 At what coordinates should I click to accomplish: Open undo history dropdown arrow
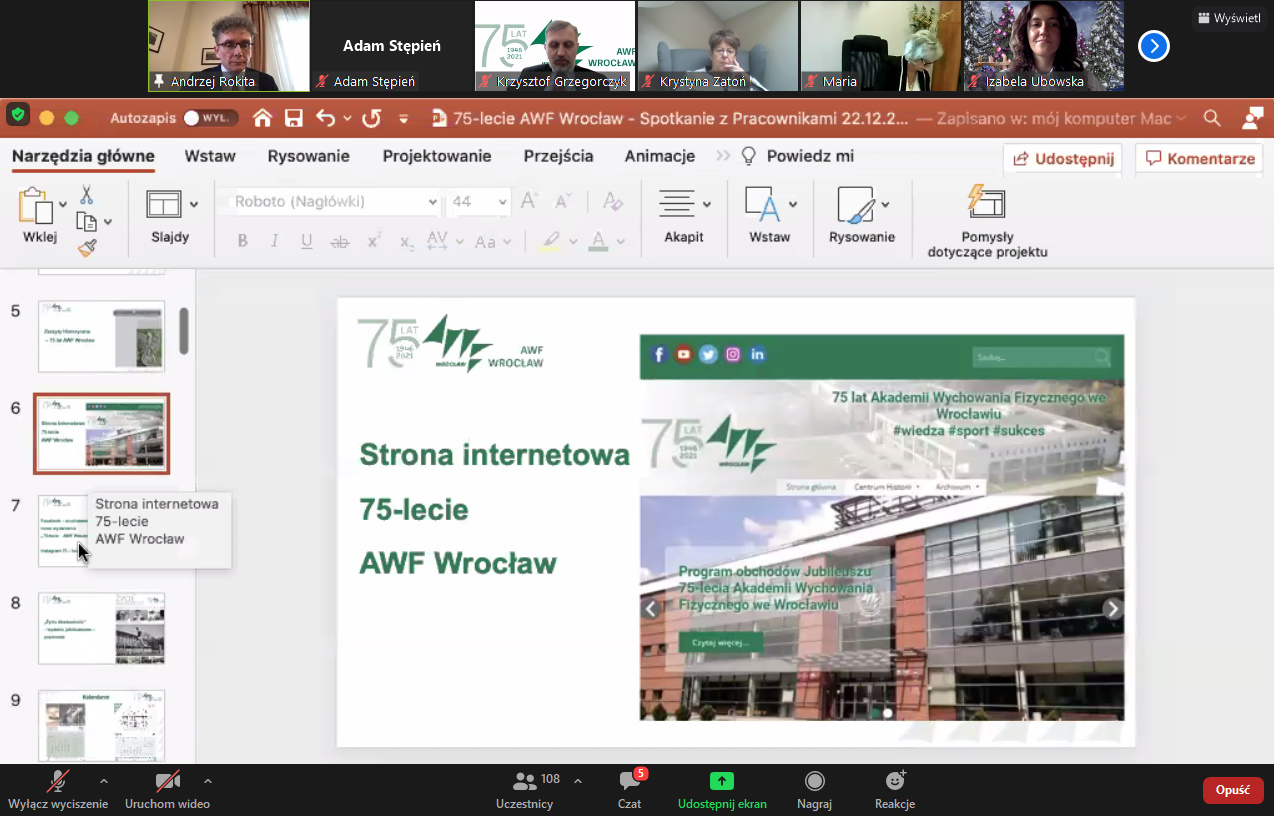tap(347, 118)
